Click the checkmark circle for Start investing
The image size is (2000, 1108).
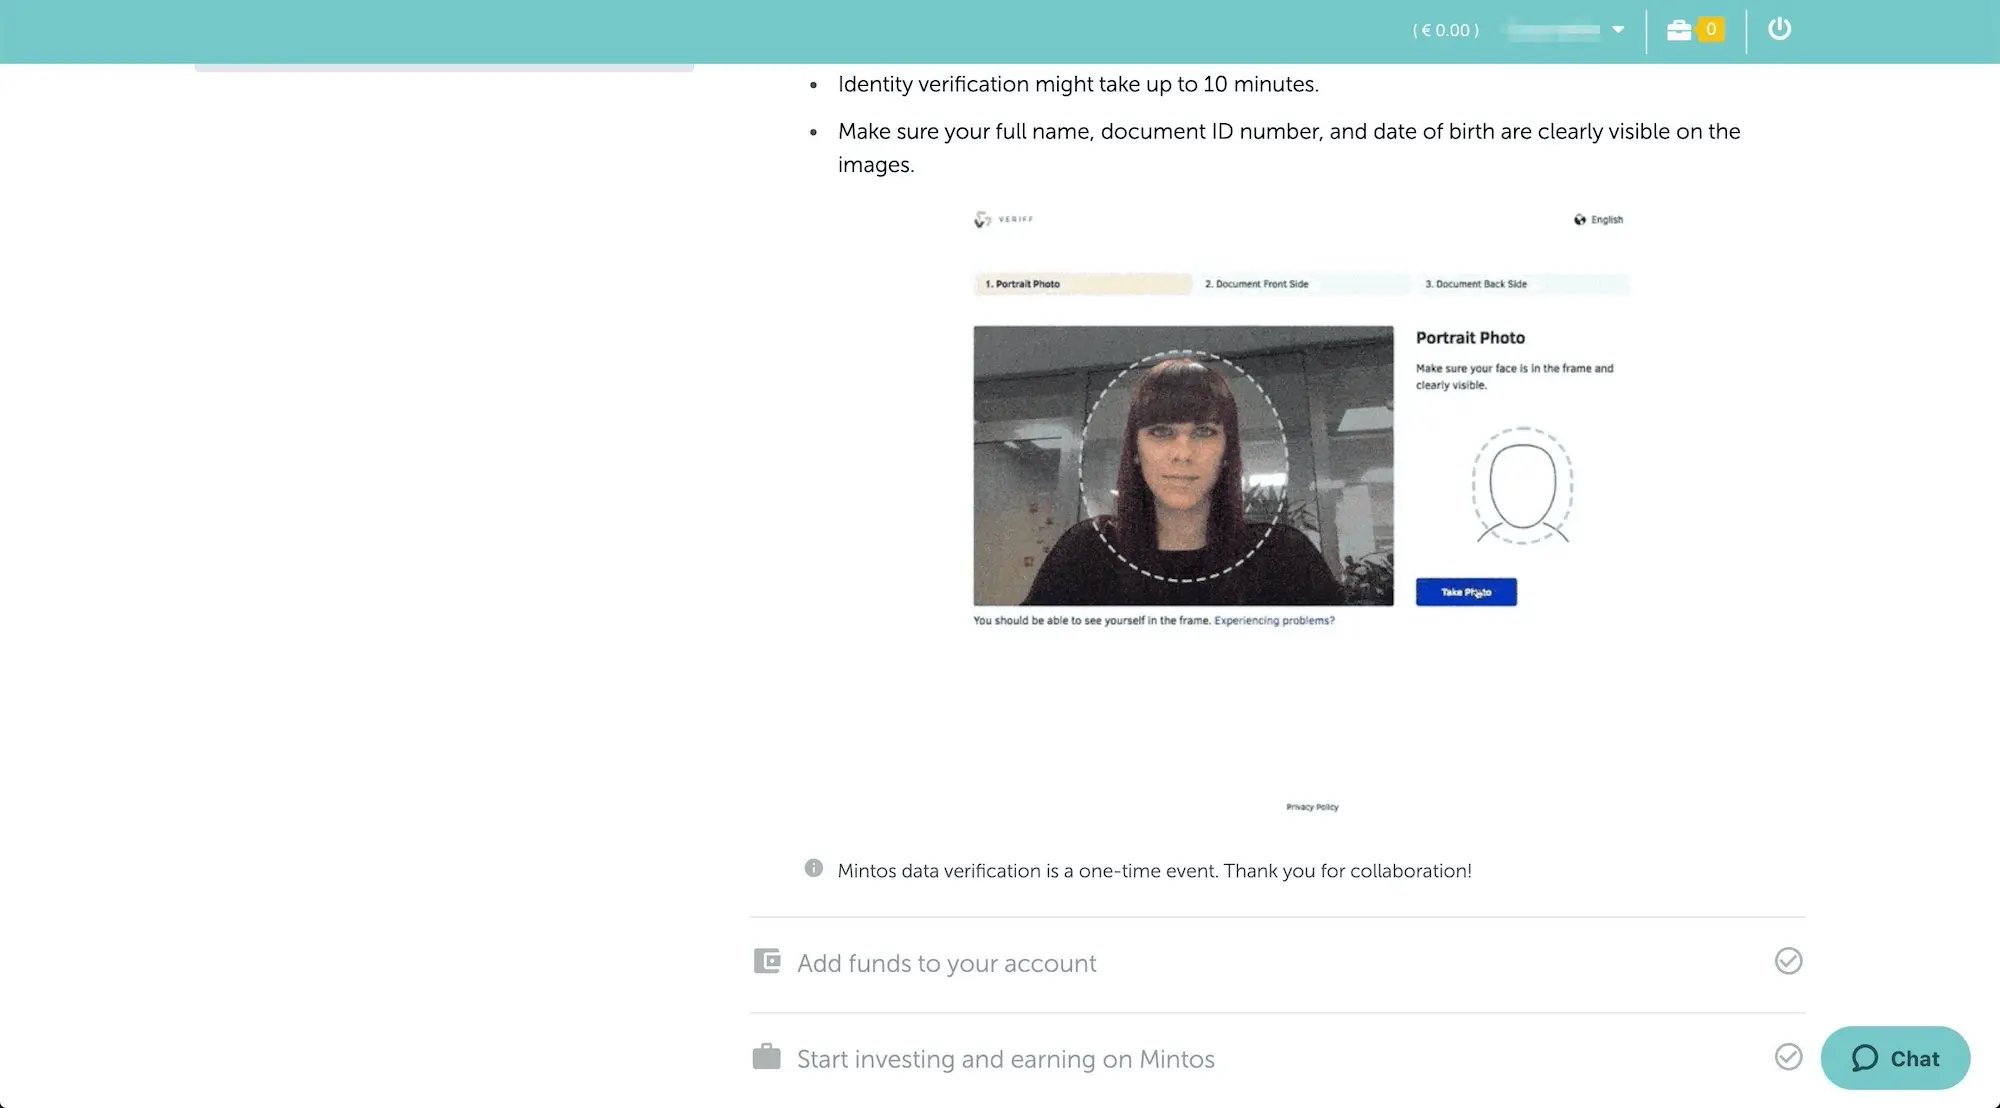(x=1788, y=1057)
